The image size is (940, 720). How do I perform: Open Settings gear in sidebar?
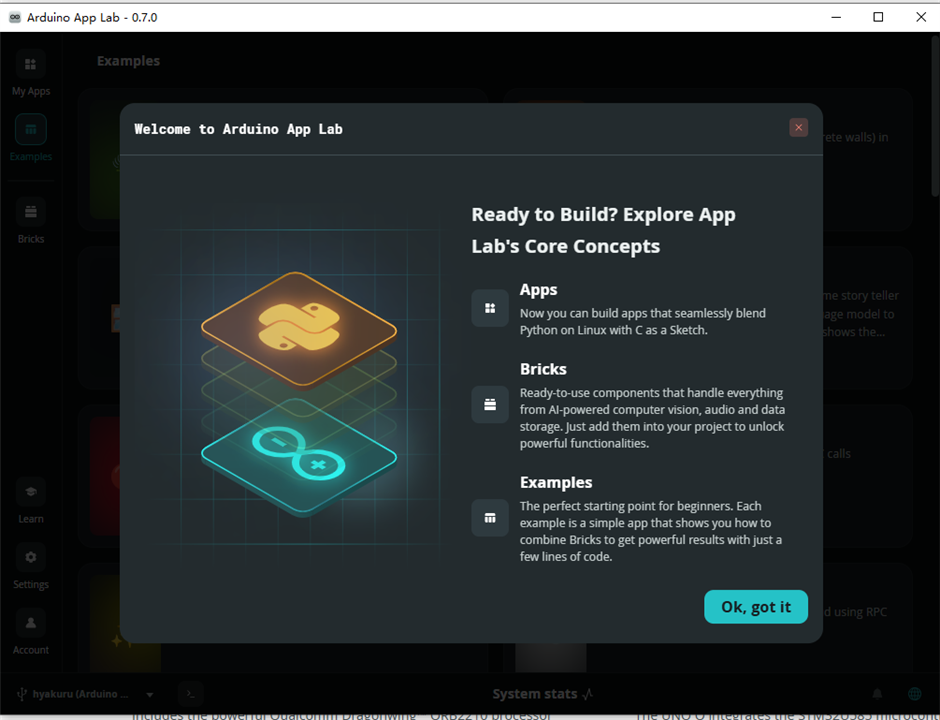pos(31,558)
